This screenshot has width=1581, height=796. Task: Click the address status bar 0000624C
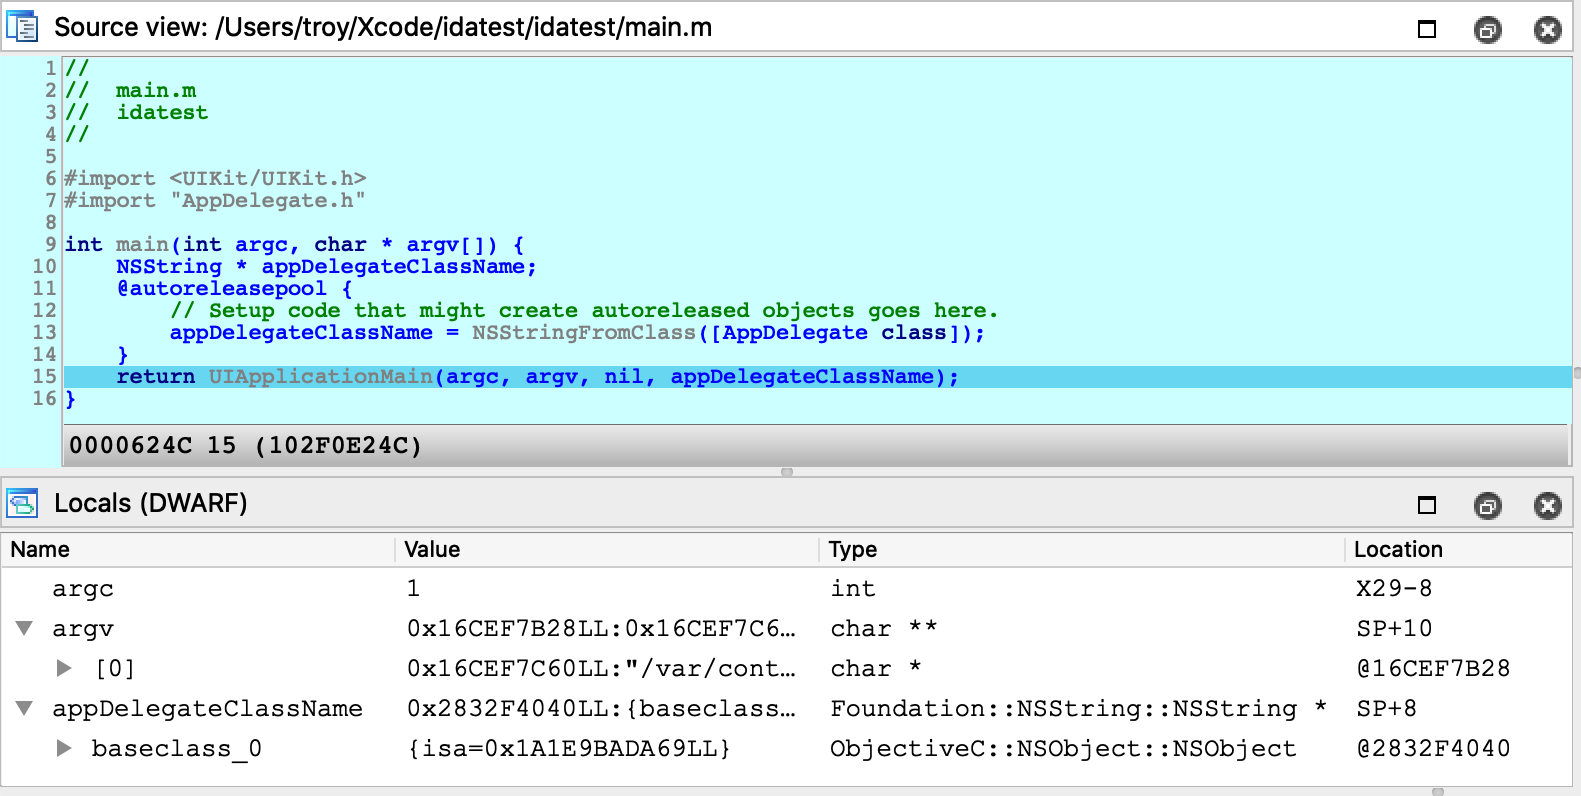click(245, 445)
